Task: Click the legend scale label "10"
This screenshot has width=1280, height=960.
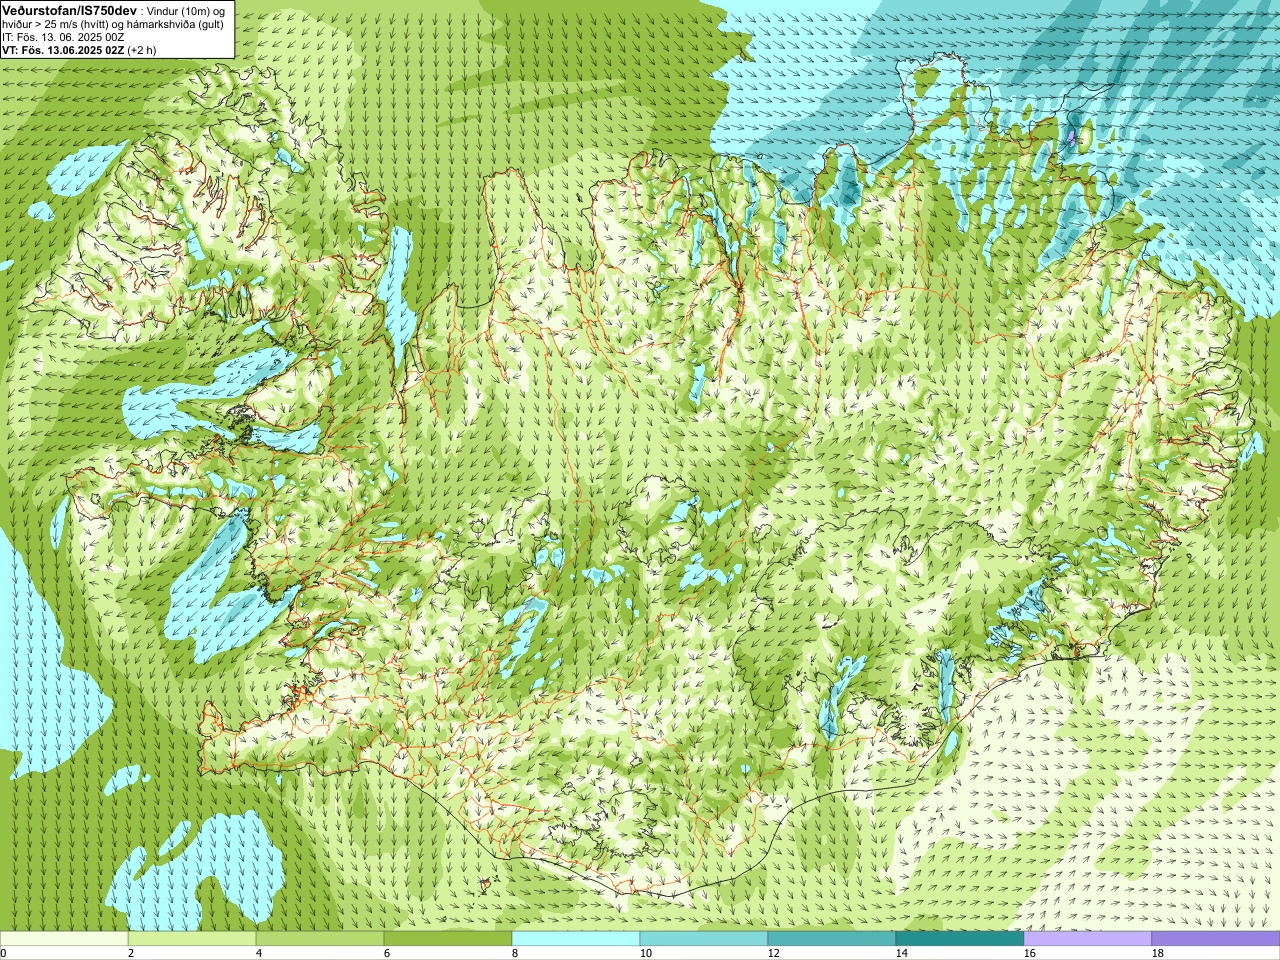Action: (645, 953)
